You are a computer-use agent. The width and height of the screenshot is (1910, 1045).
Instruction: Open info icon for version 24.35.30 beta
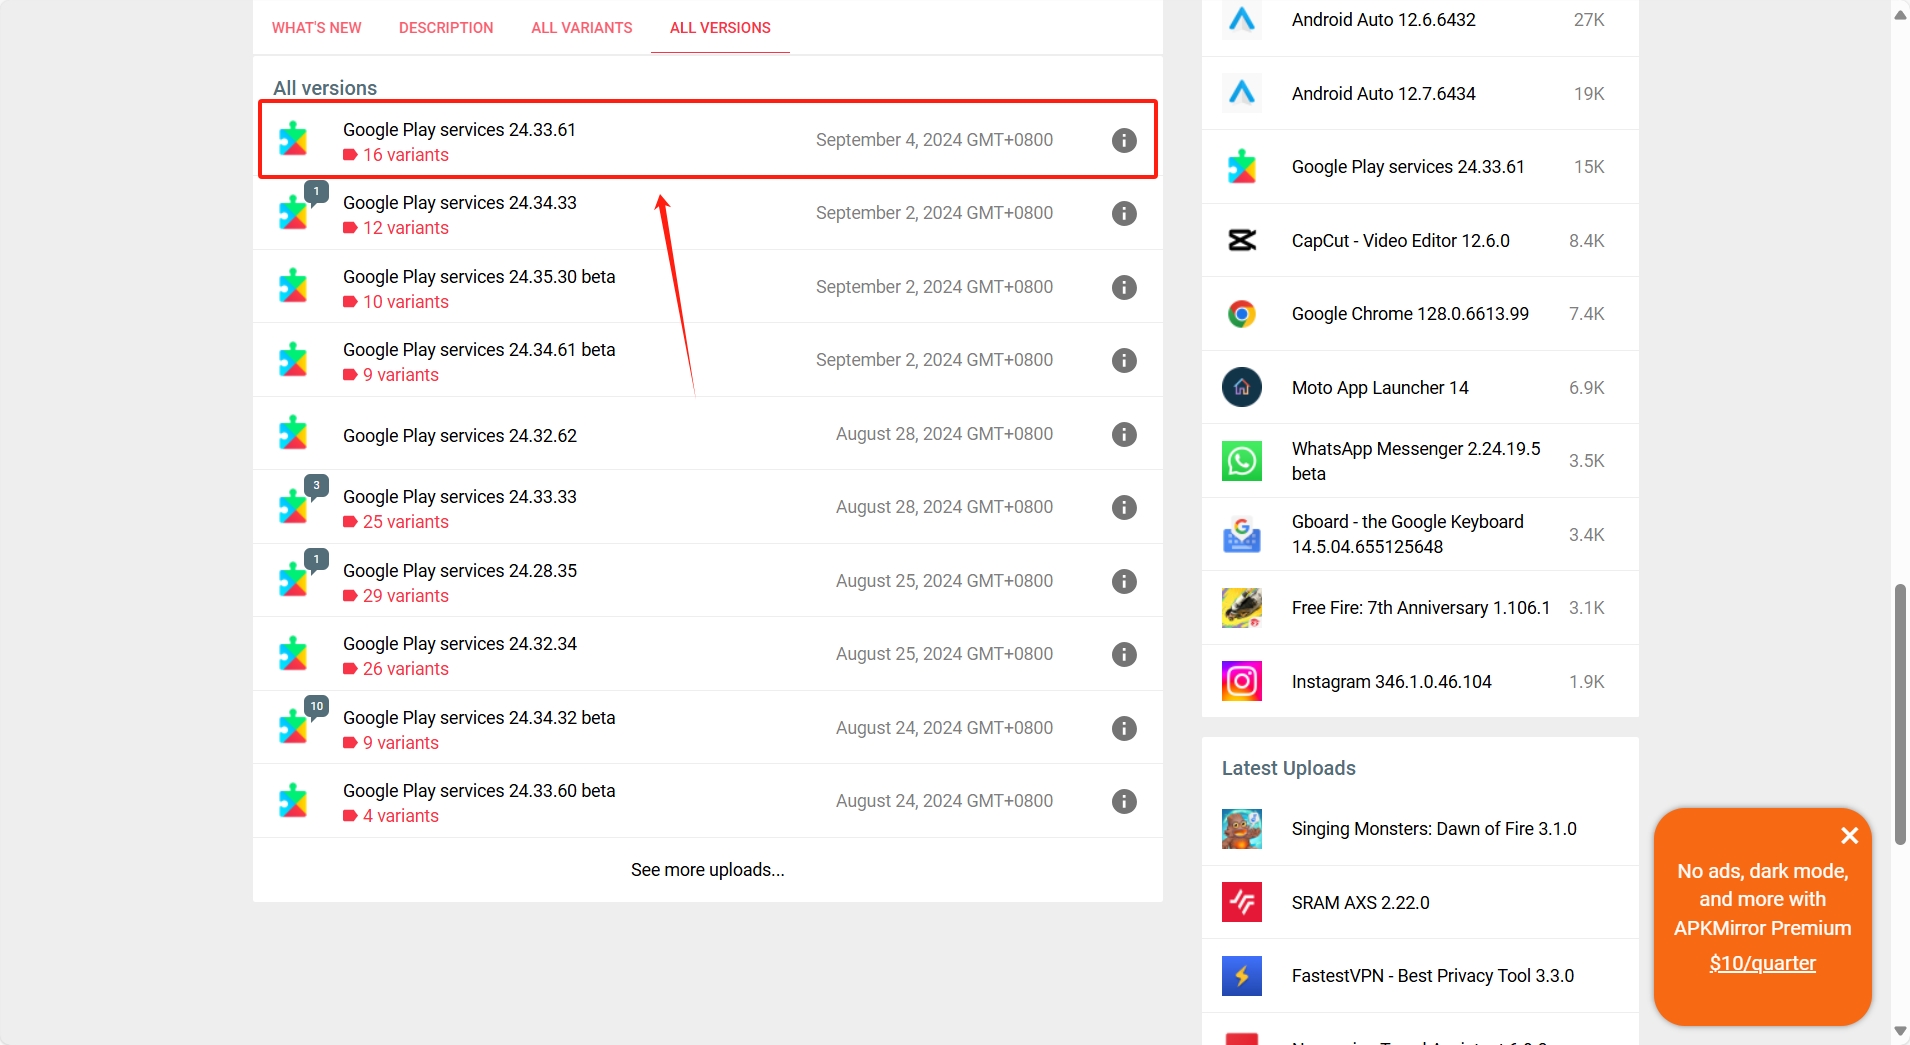tap(1124, 287)
